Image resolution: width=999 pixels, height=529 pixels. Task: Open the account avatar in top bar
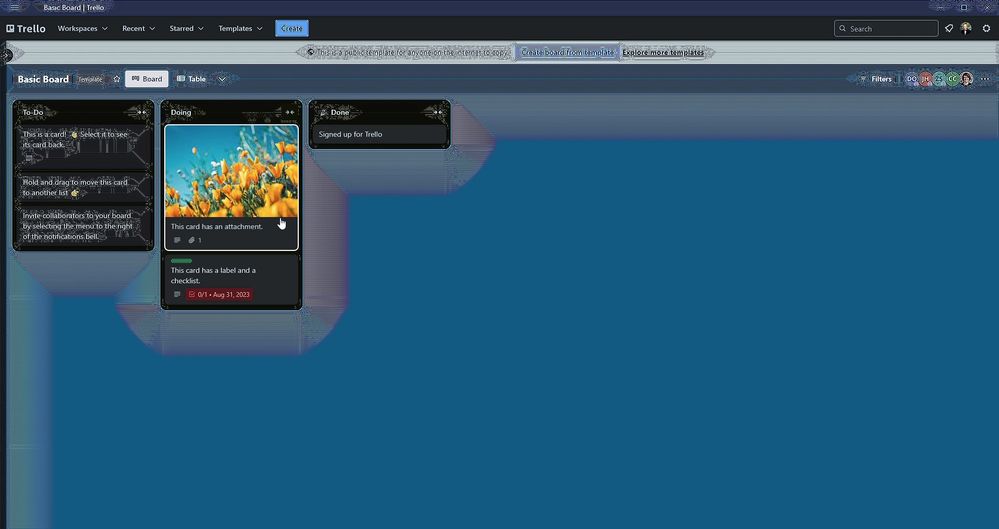click(967, 29)
